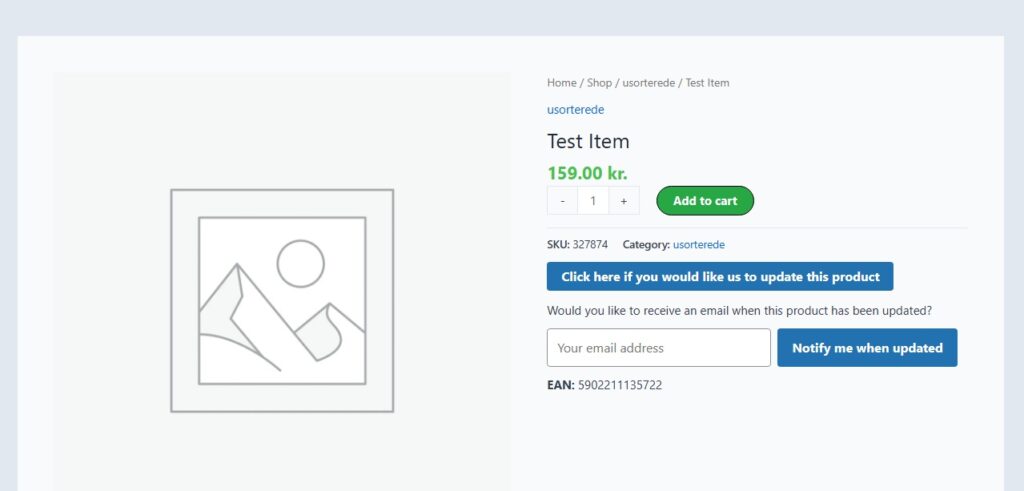Add the Test Item to cart
Image resolution: width=1024 pixels, height=491 pixels.
coord(705,200)
